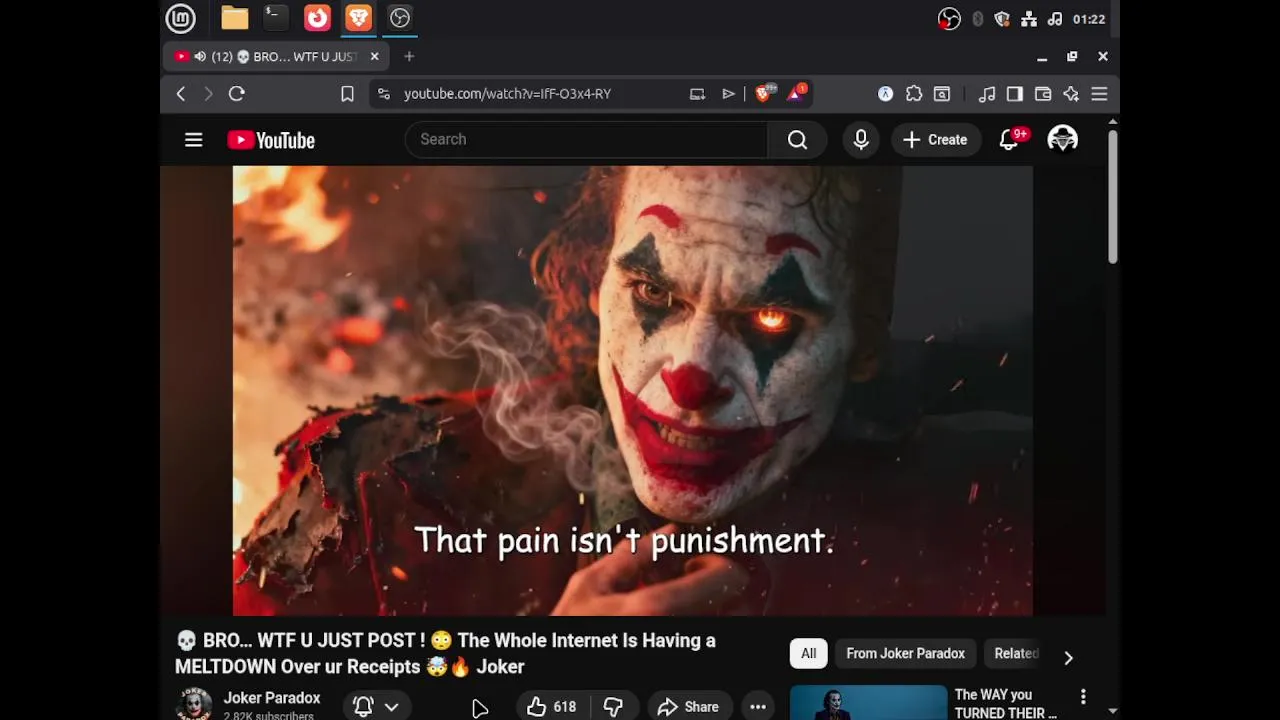The height and width of the screenshot is (720, 1280).
Task: Select the All filter chip
Action: click(x=808, y=654)
